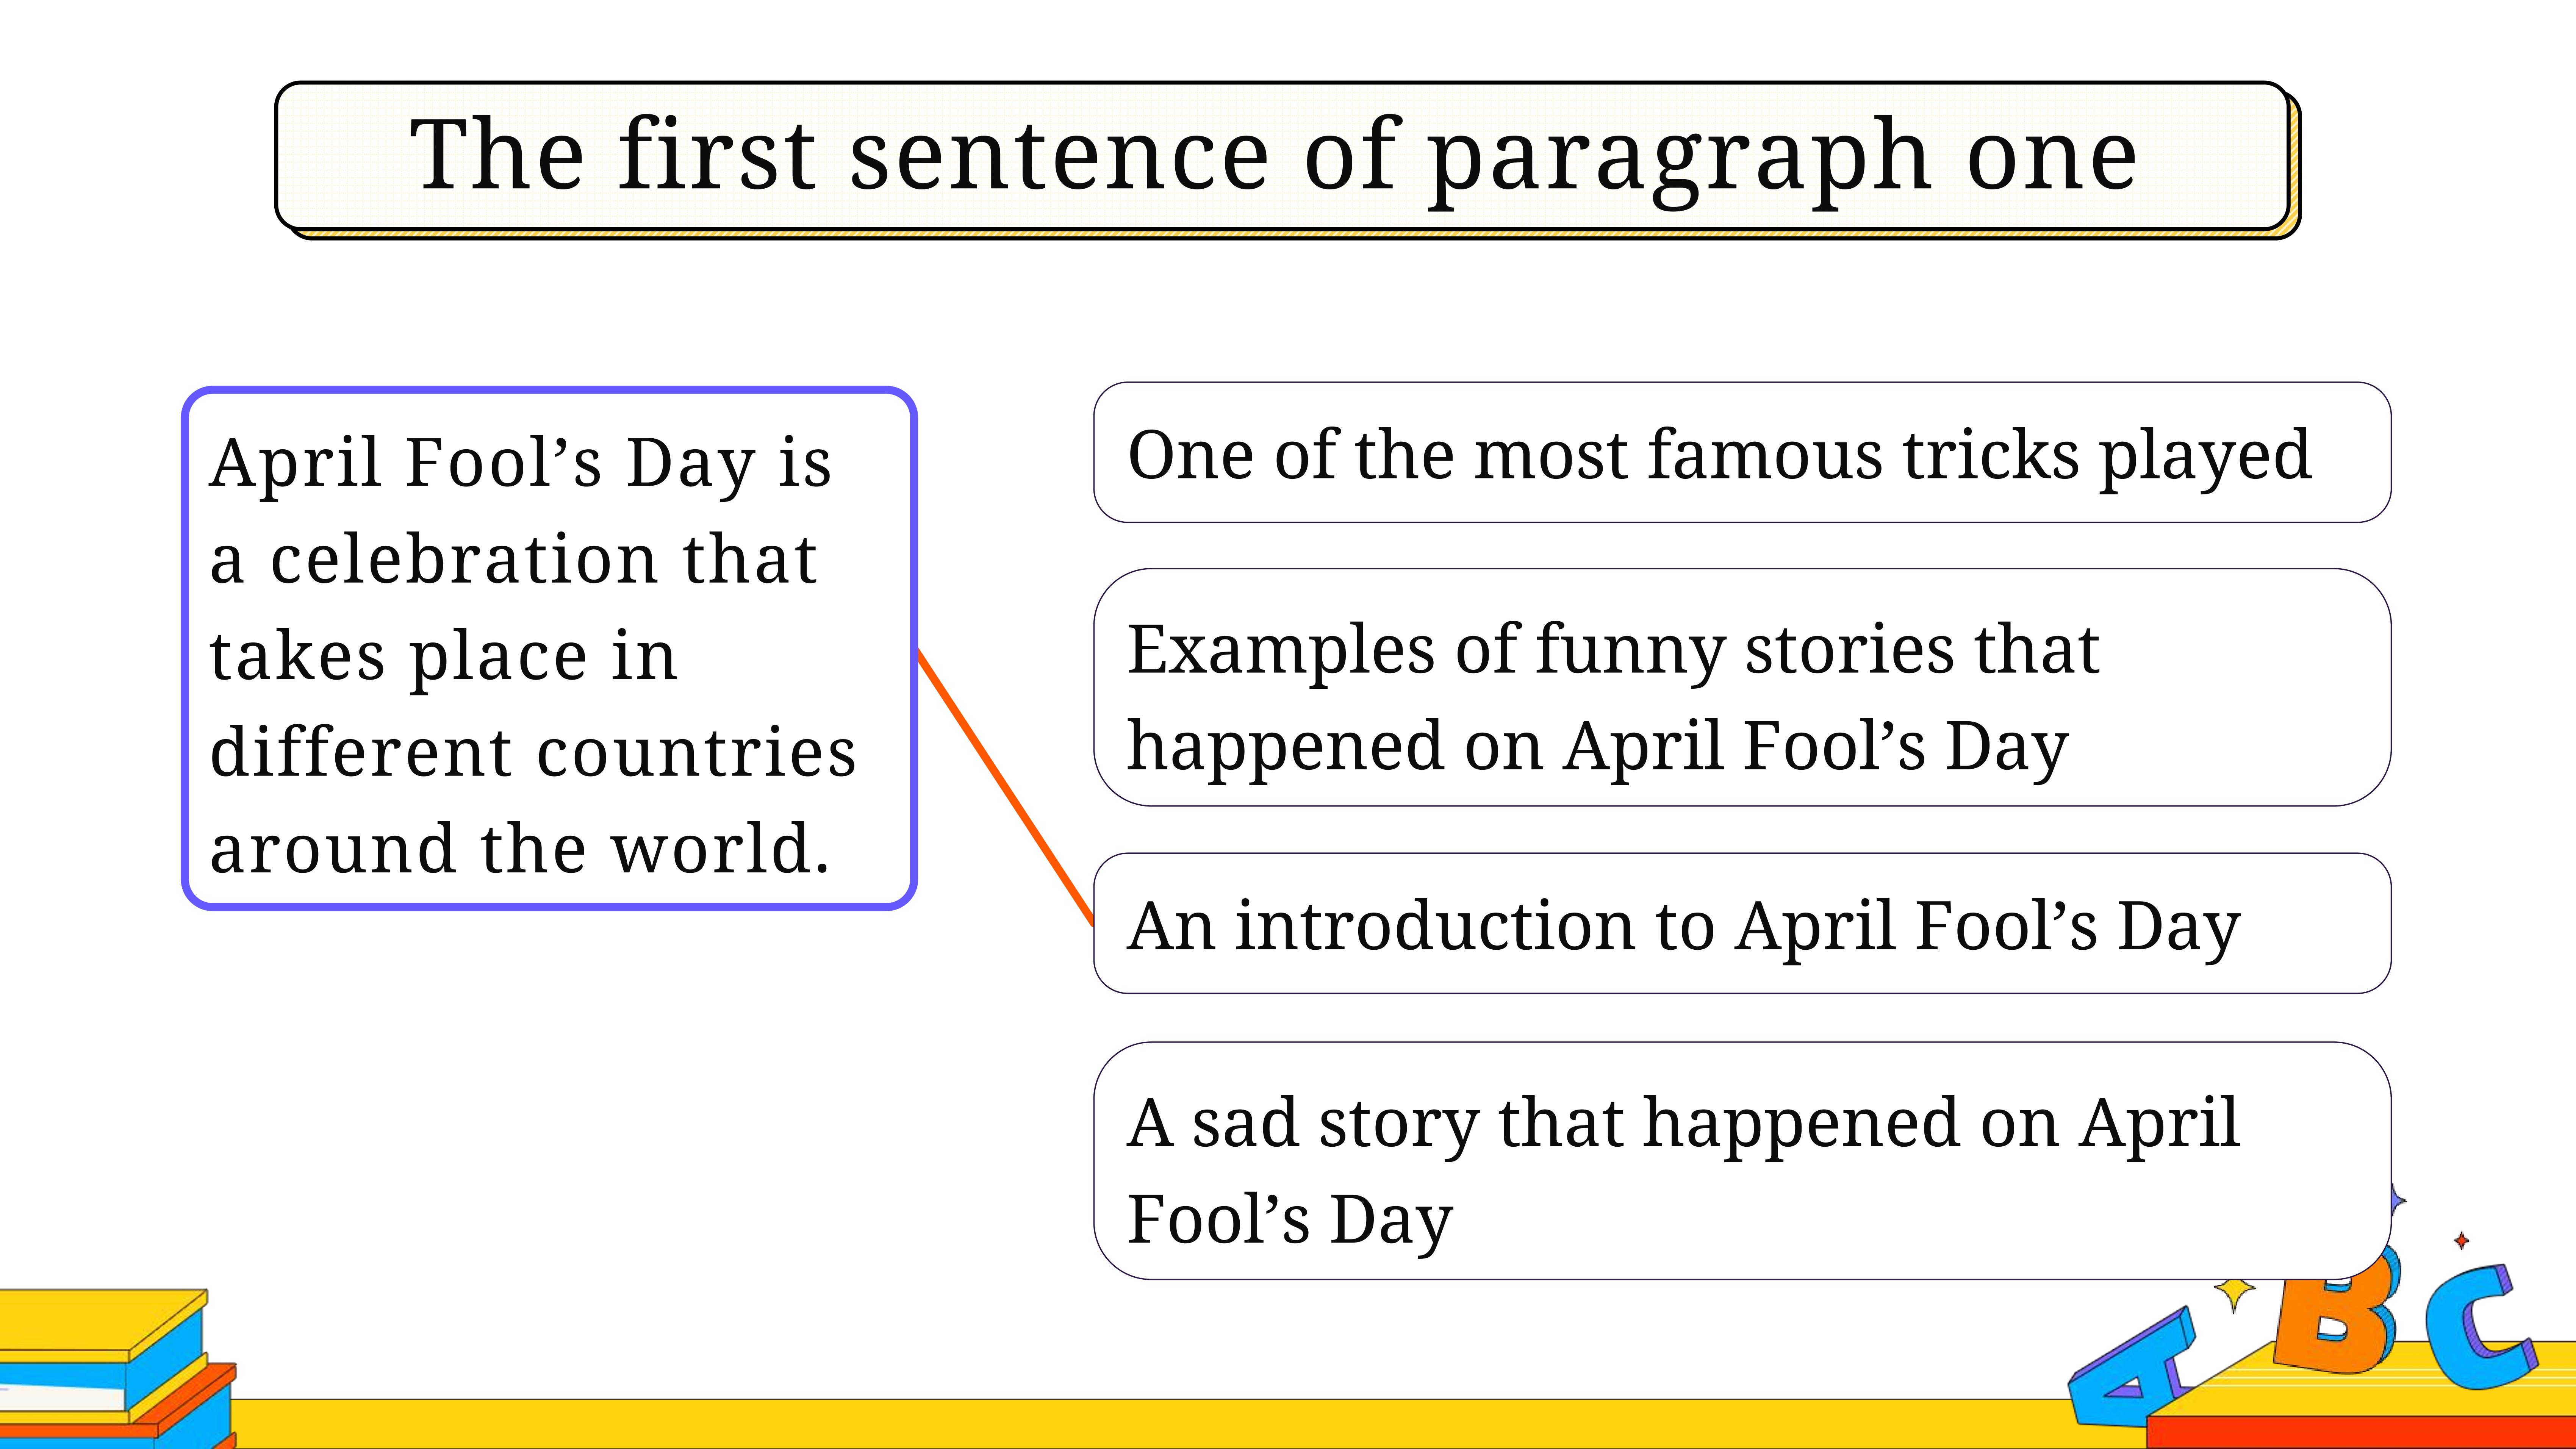The height and width of the screenshot is (1449, 2576).
Task: Click the blue letter A decoration
Action: point(2130,1370)
